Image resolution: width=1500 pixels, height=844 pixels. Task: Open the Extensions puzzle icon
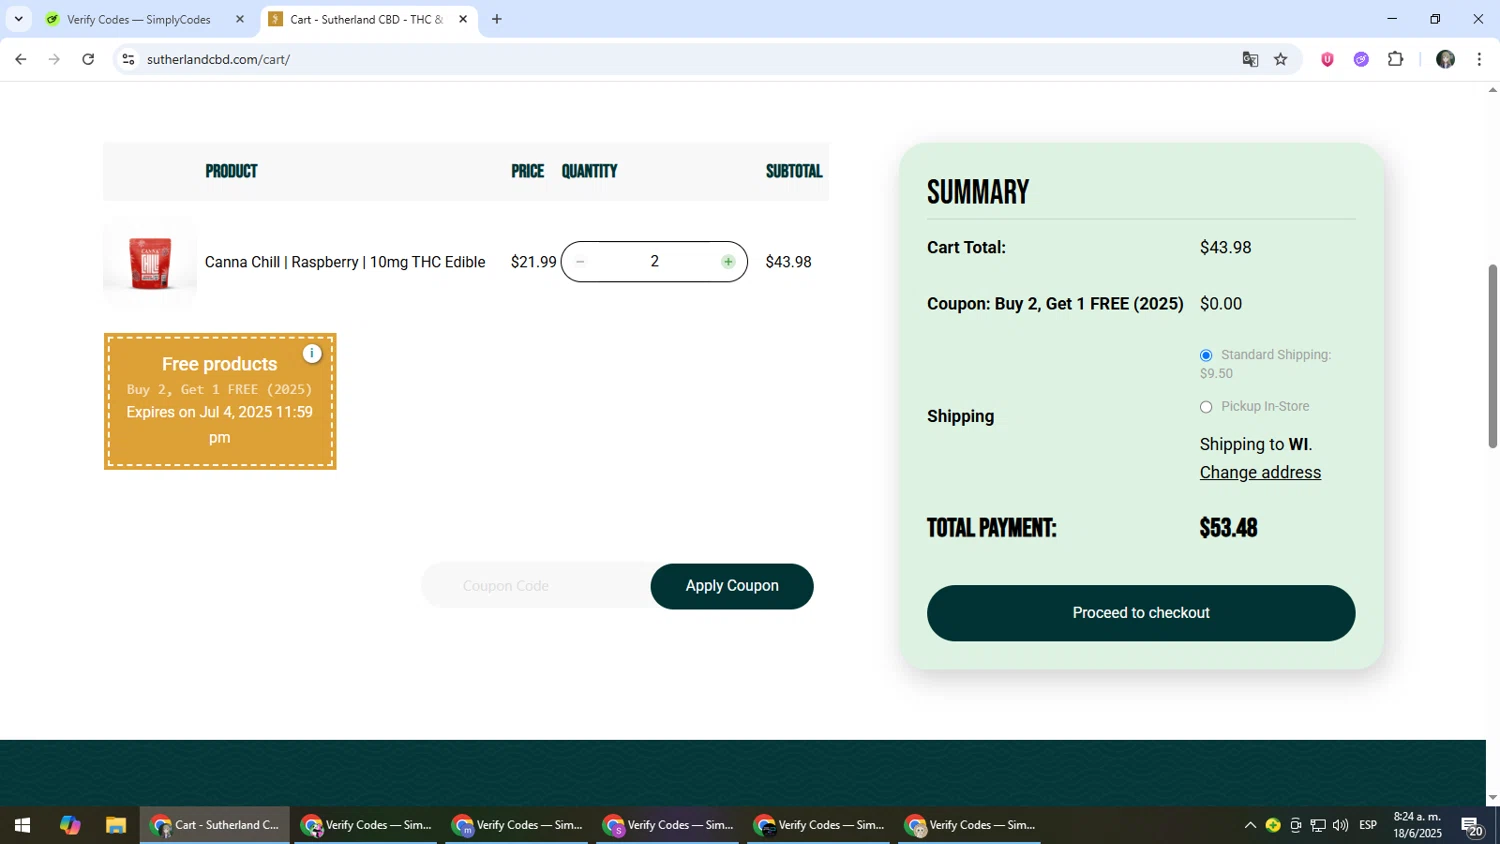[1396, 59]
